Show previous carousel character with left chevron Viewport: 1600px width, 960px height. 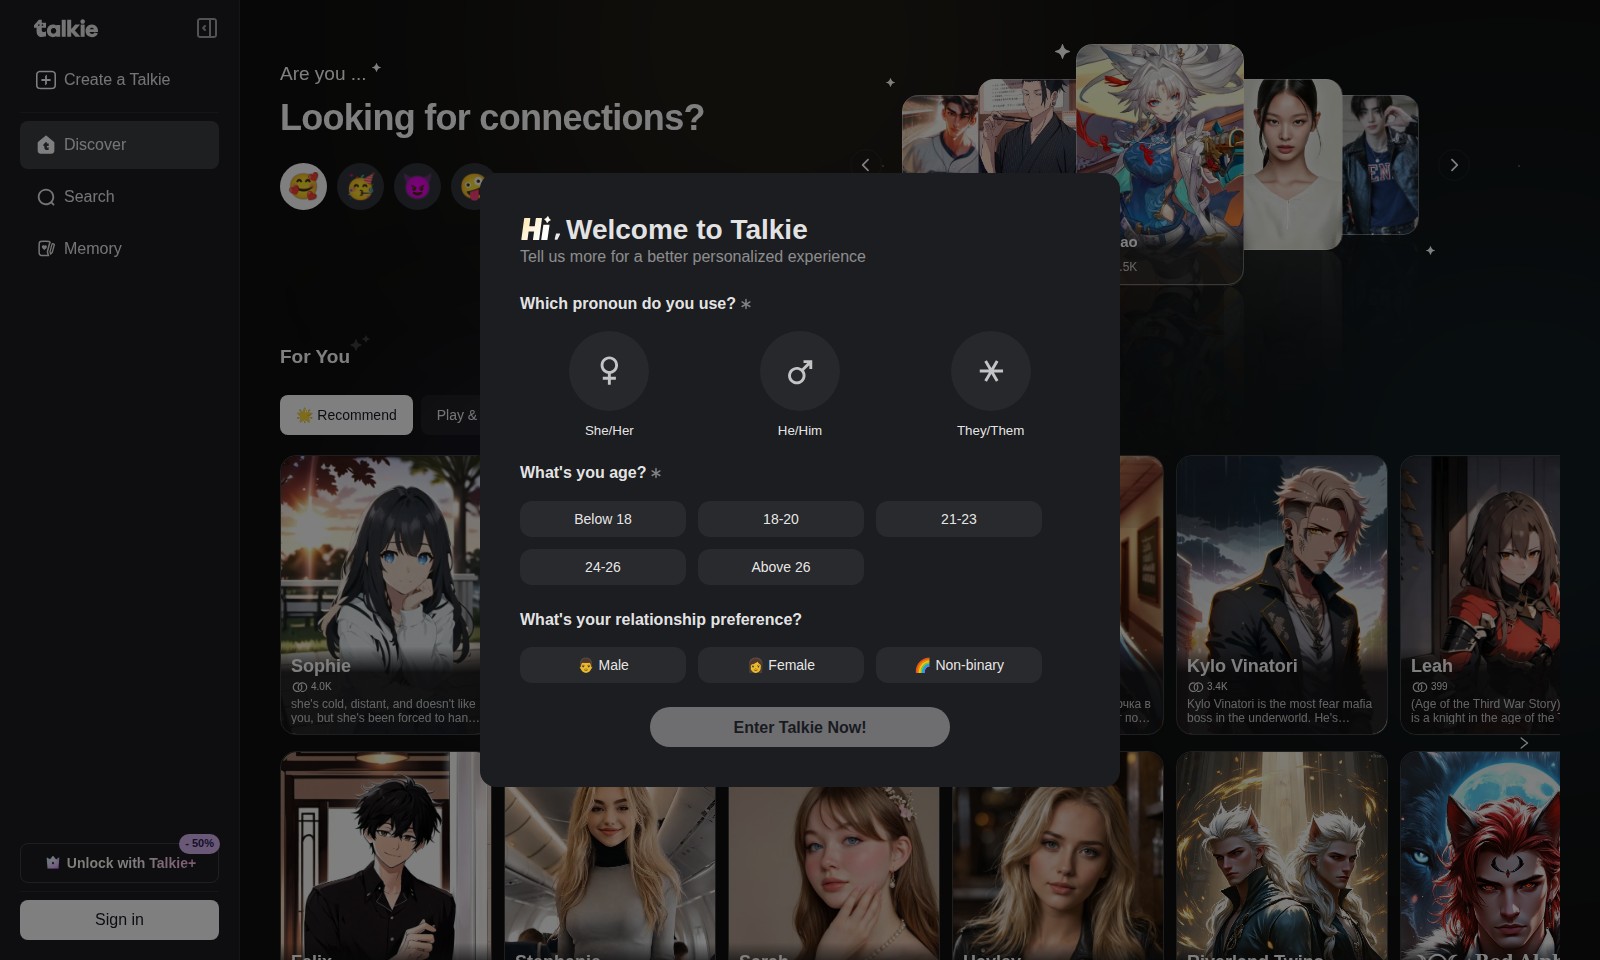866,165
